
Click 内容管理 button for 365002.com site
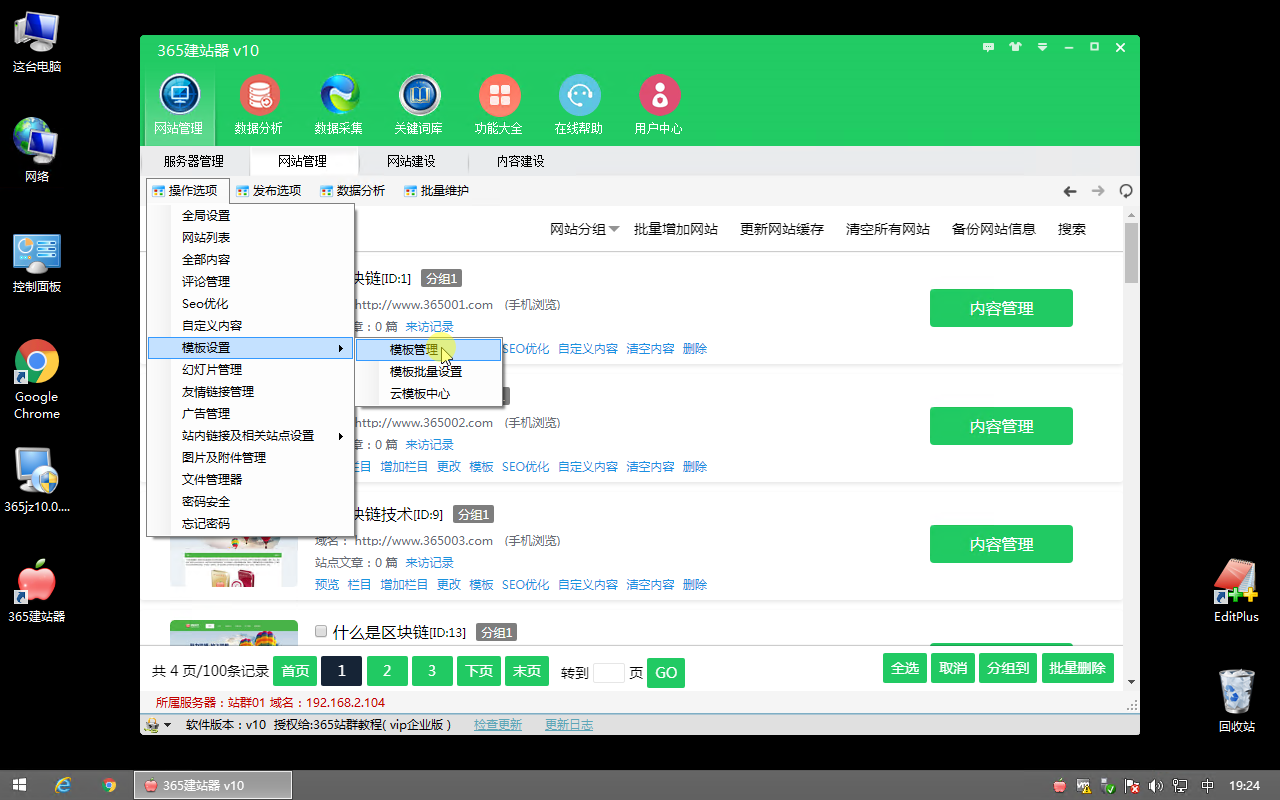(1001, 426)
